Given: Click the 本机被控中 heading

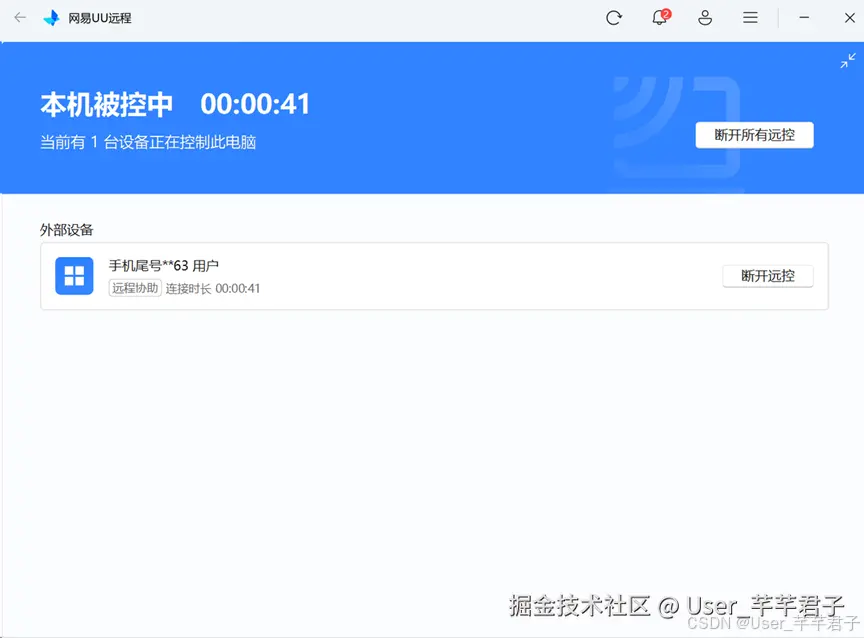Looking at the screenshot, I should tap(108, 104).
